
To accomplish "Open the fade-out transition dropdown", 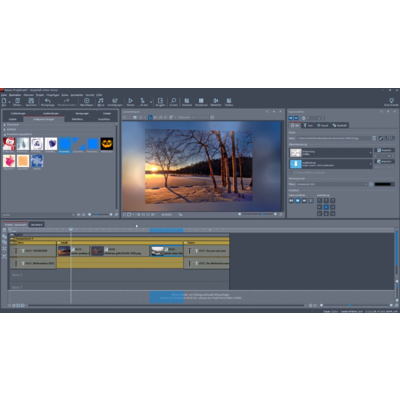I will (x=331, y=164).
